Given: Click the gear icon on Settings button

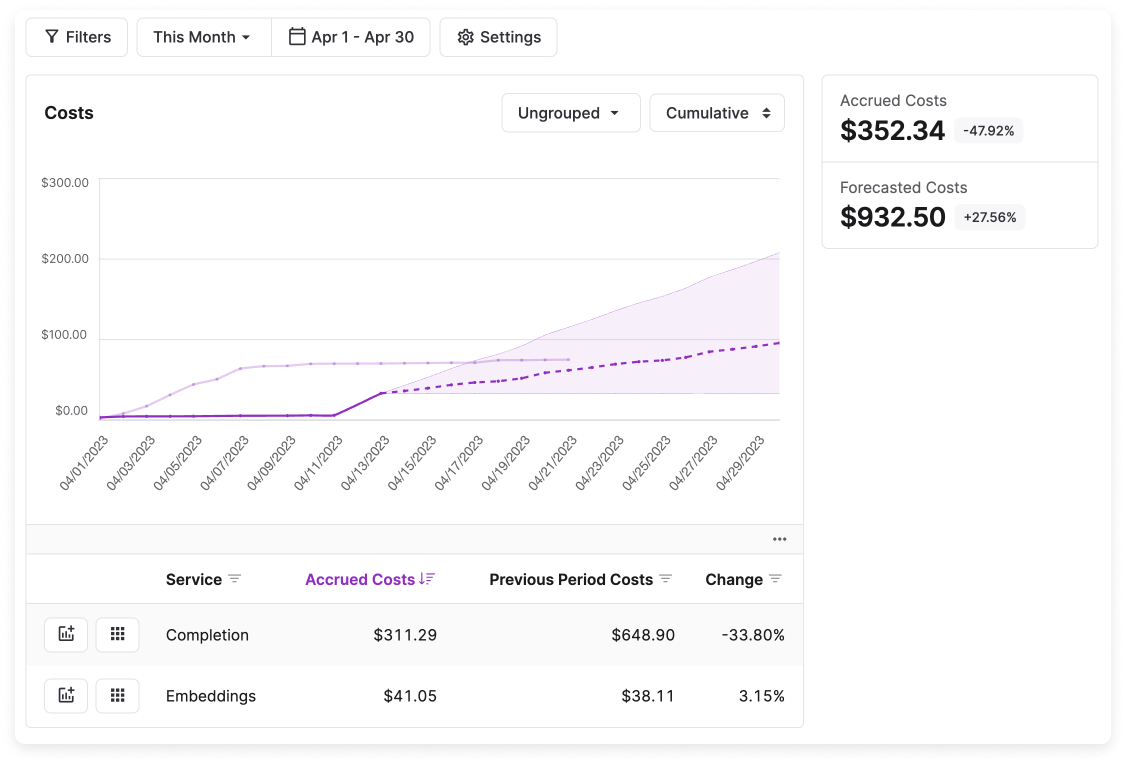Looking at the screenshot, I should pos(464,36).
